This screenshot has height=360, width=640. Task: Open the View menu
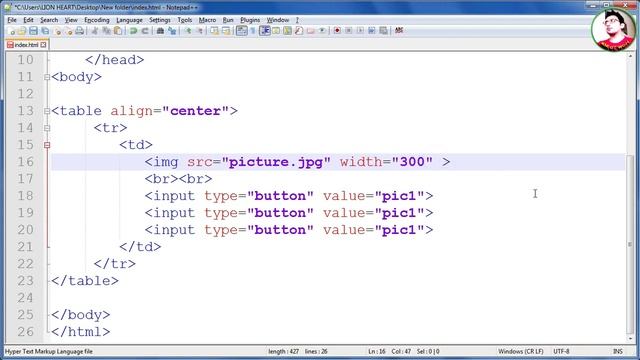pyautogui.click(x=71, y=20)
